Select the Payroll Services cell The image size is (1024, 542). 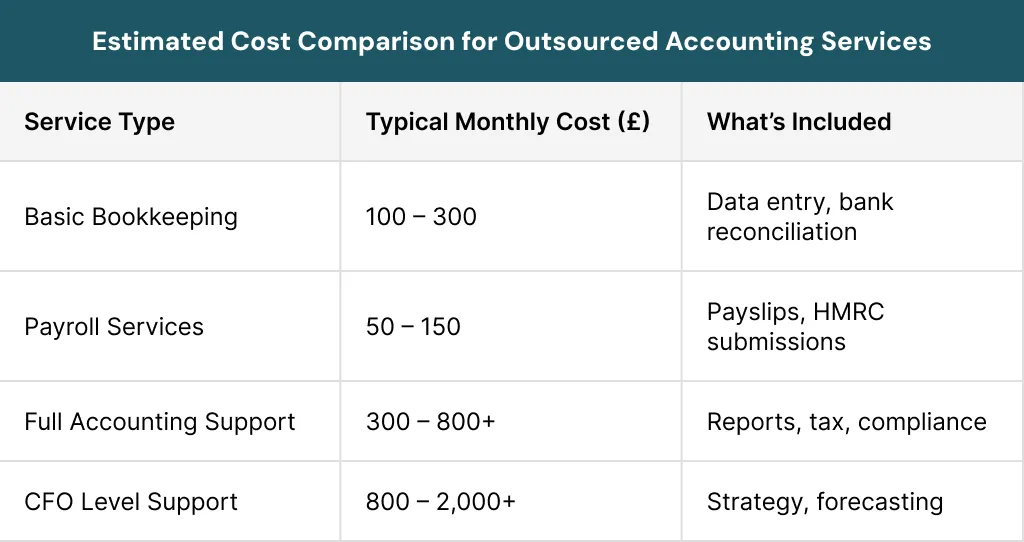(x=114, y=327)
